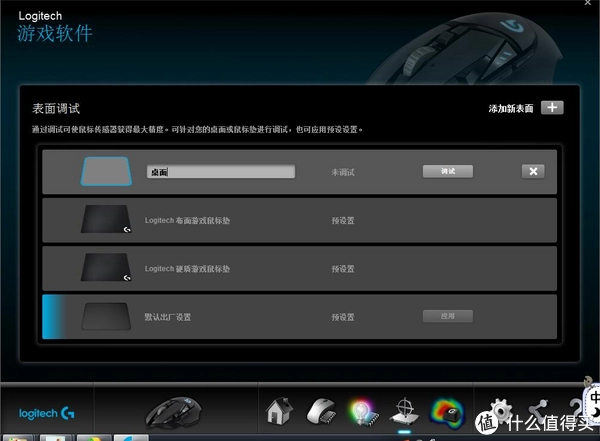This screenshot has width=600, height=441.
Task: Open the surface tuning crosshair icon
Action: pyautogui.click(x=404, y=412)
